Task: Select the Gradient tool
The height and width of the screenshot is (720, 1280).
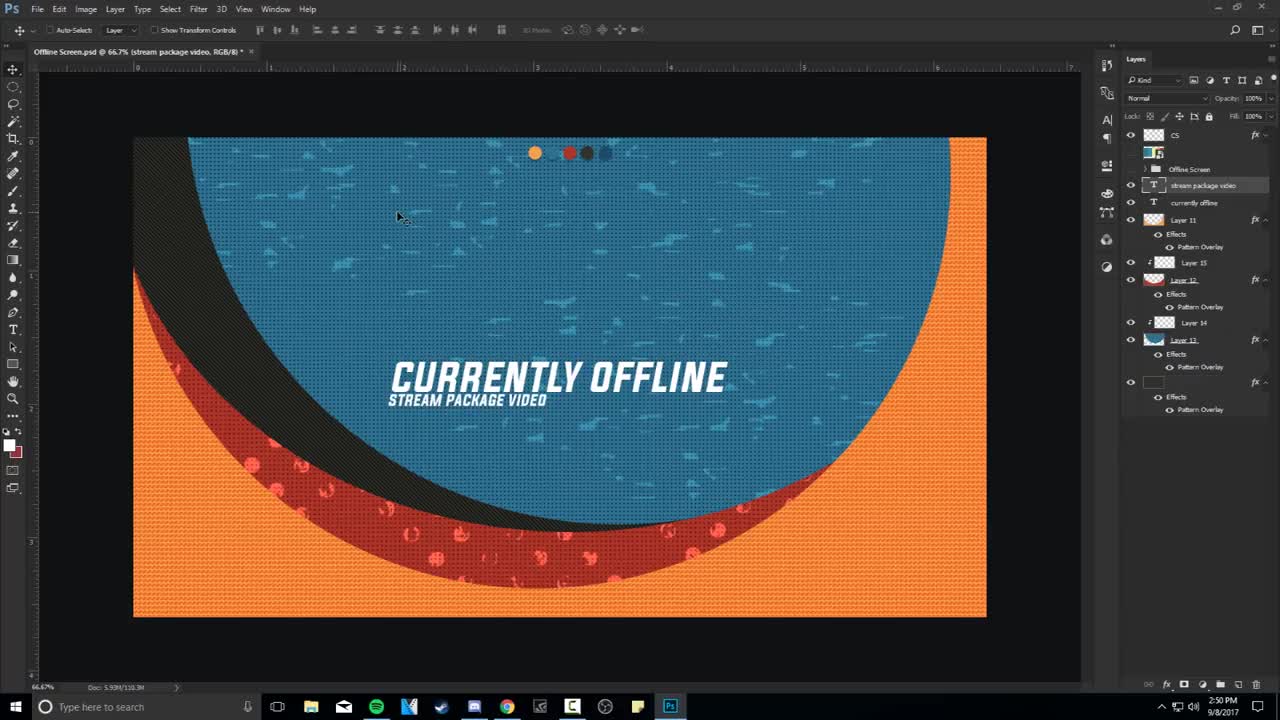Action: click(13, 260)
